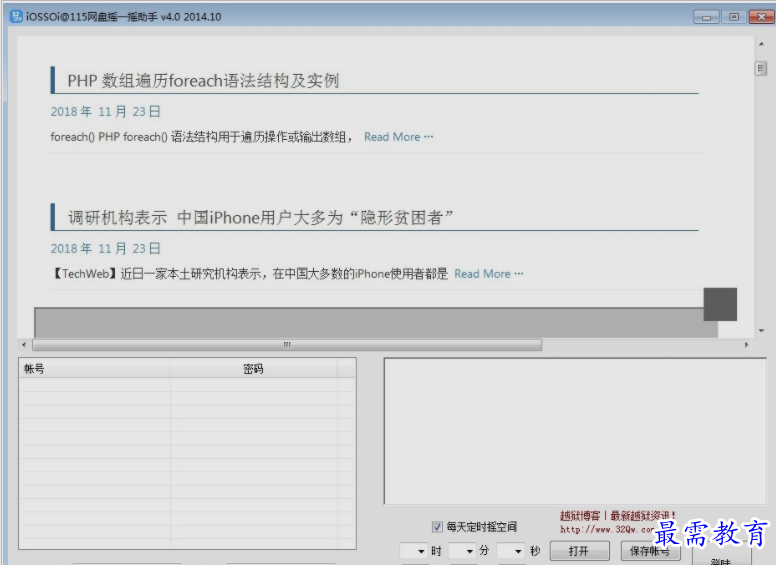Click the date under the iPhone article

(105, 248)
